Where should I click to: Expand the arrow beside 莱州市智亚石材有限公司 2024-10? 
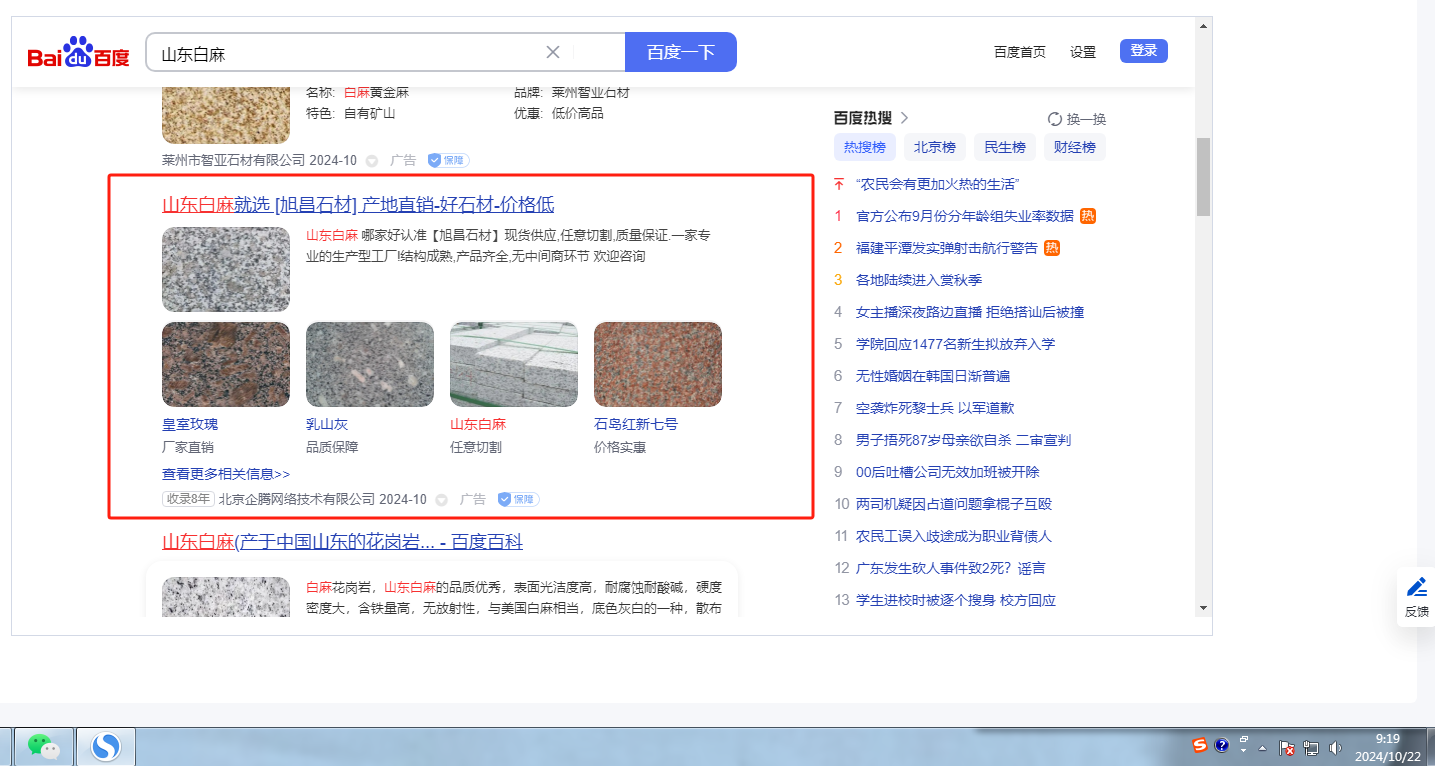[372, 160]
